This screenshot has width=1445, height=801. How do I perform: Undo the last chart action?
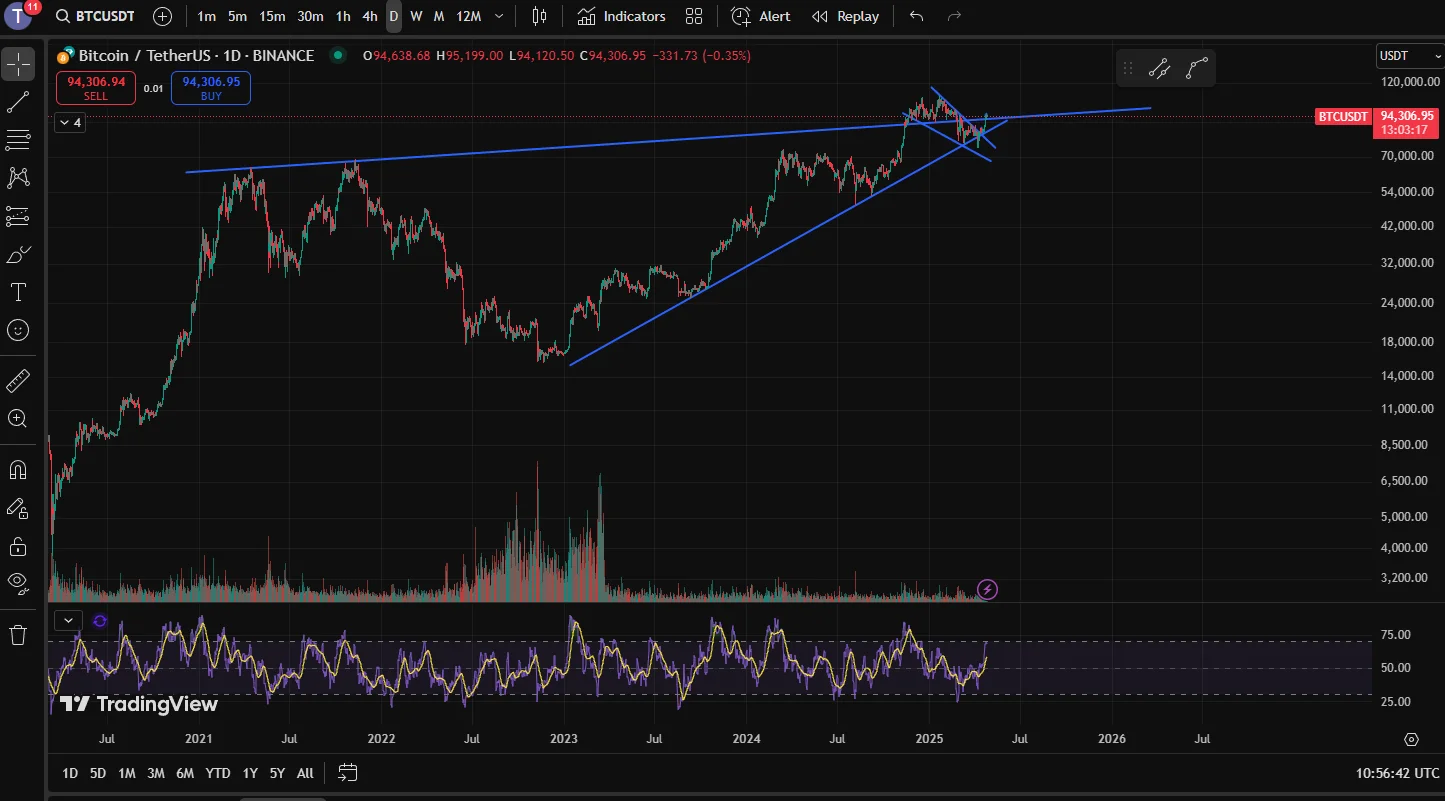click(x=917, y=16)
